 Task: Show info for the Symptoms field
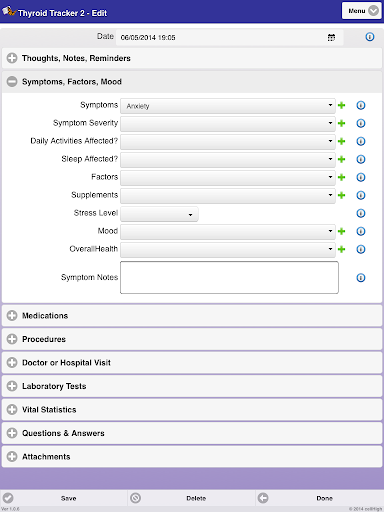pos(361,105)
